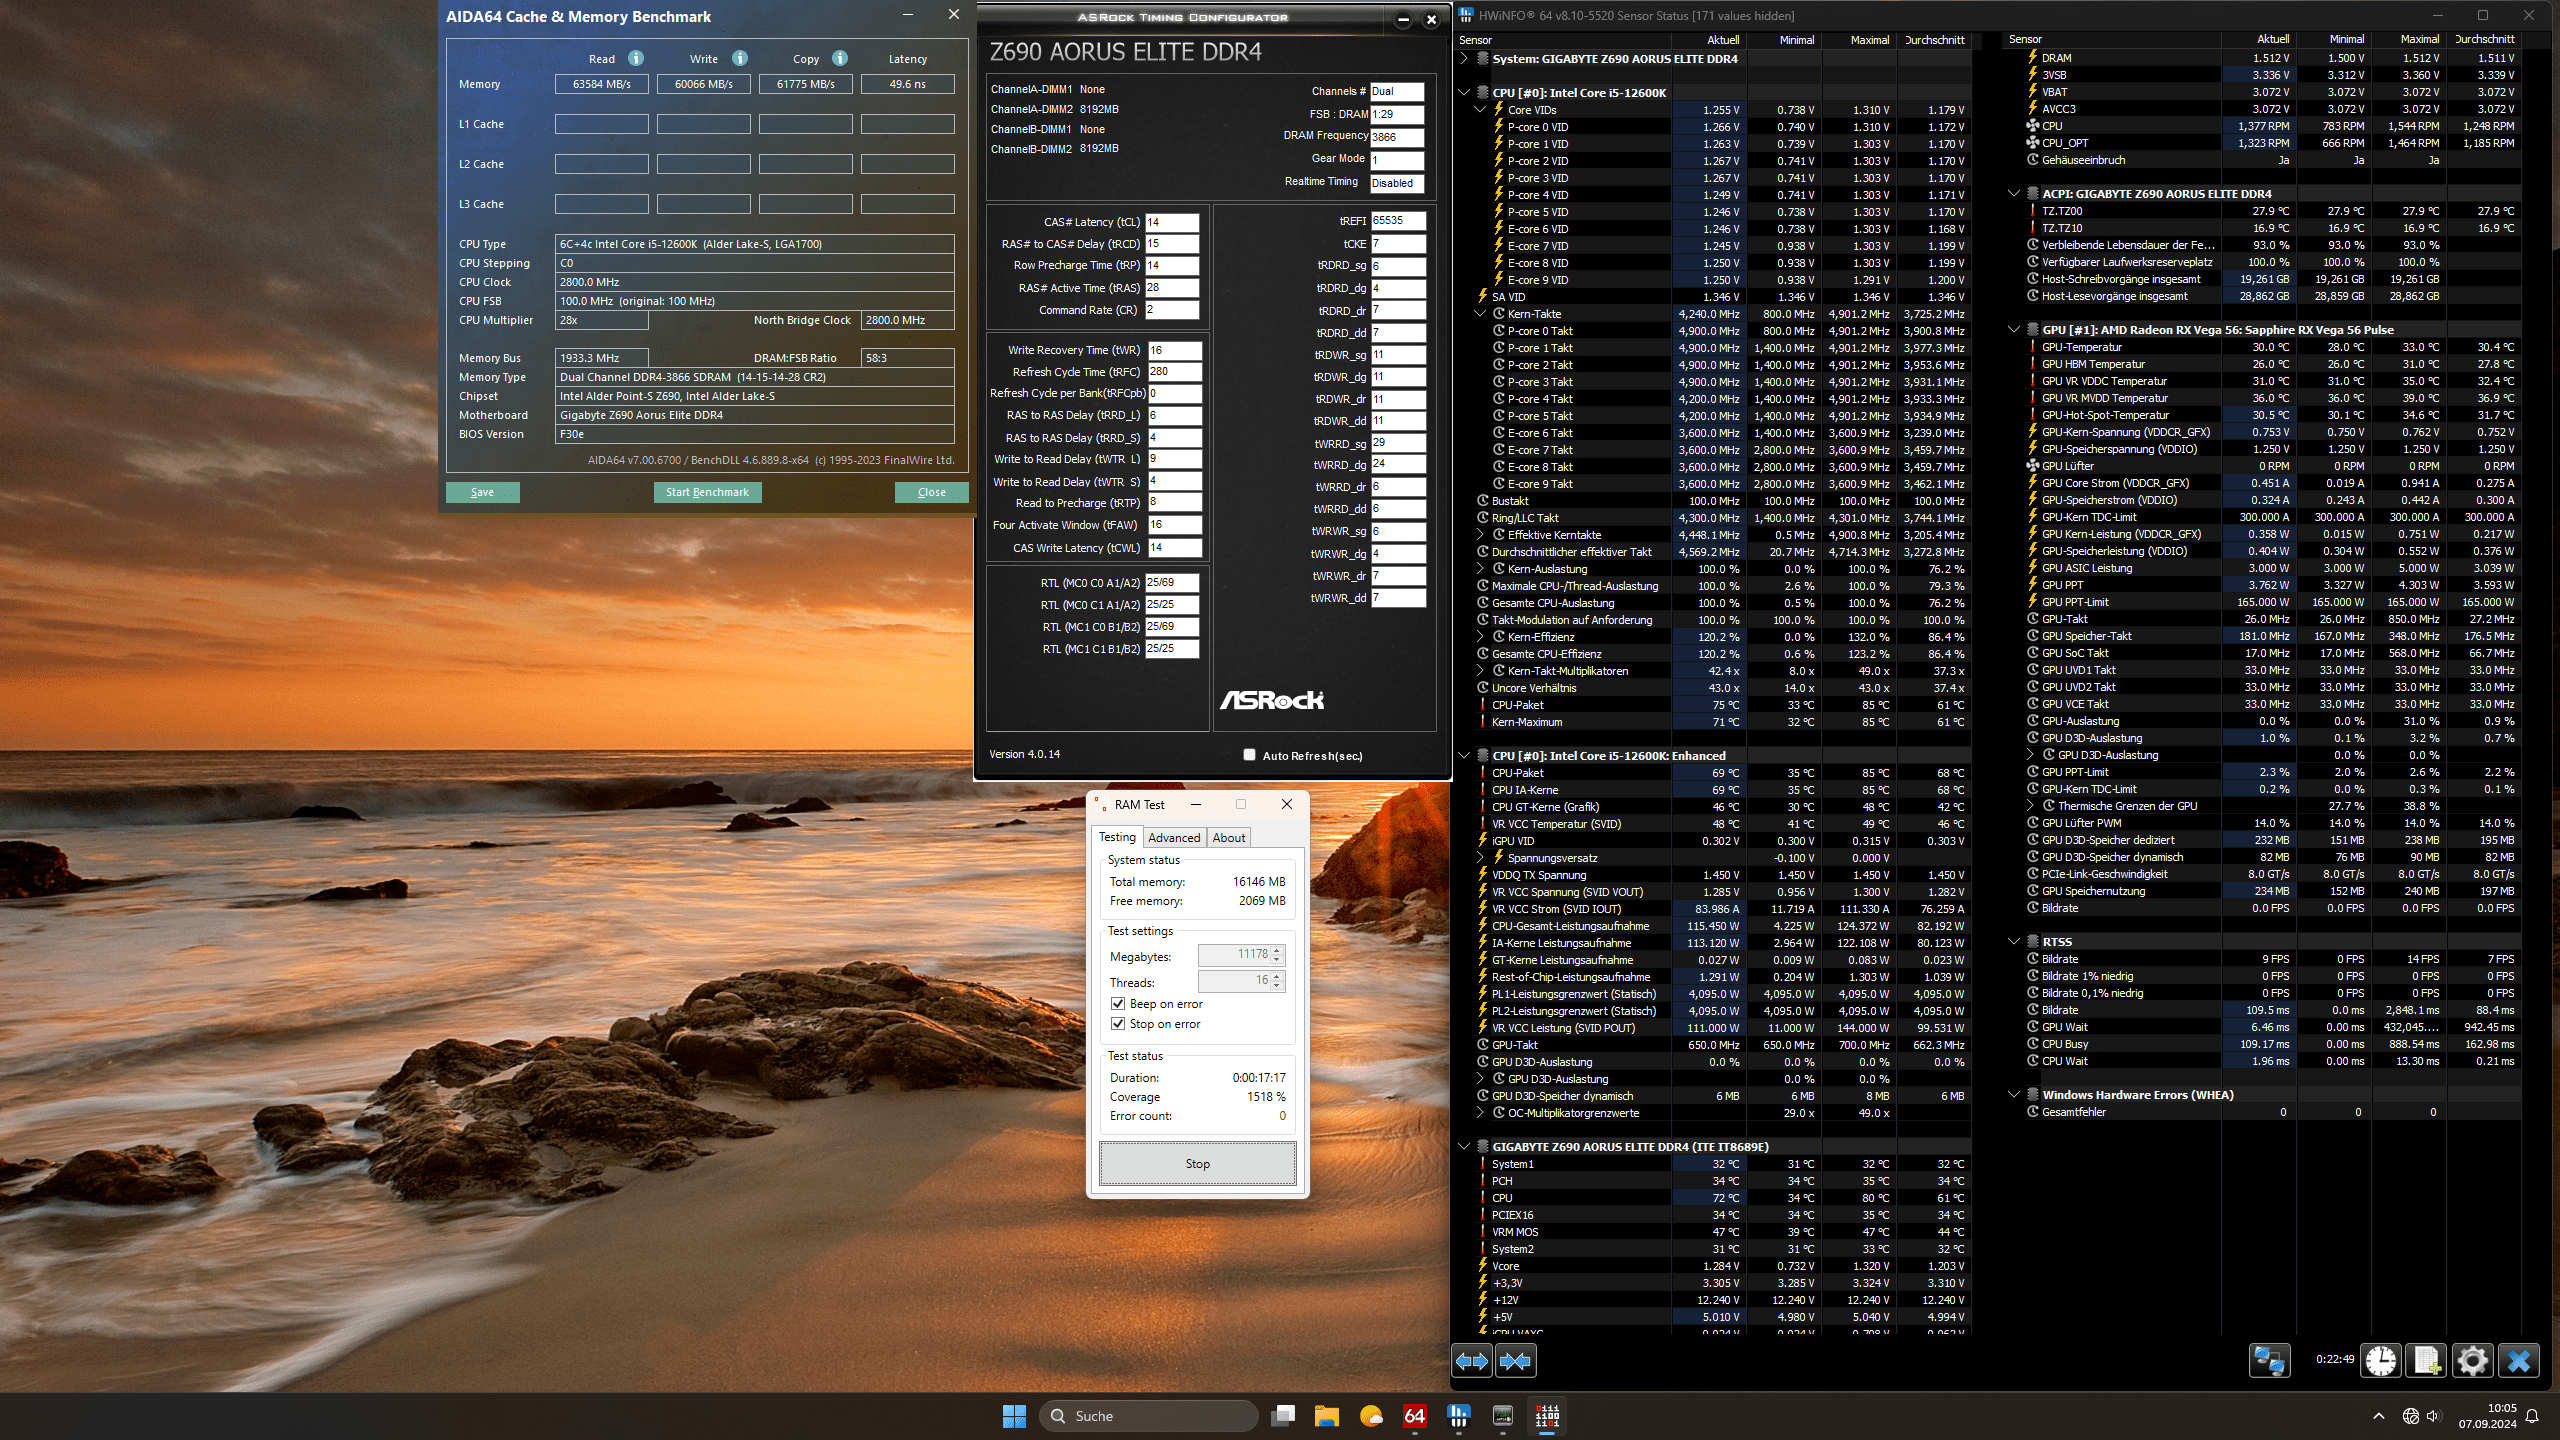Image resolution: width=2560 pixels, height=1440 pixels.
Task: Click the HWiNFO collapse columns arrows icon
Action: pyautogui.click(x=1515, y=1361)
